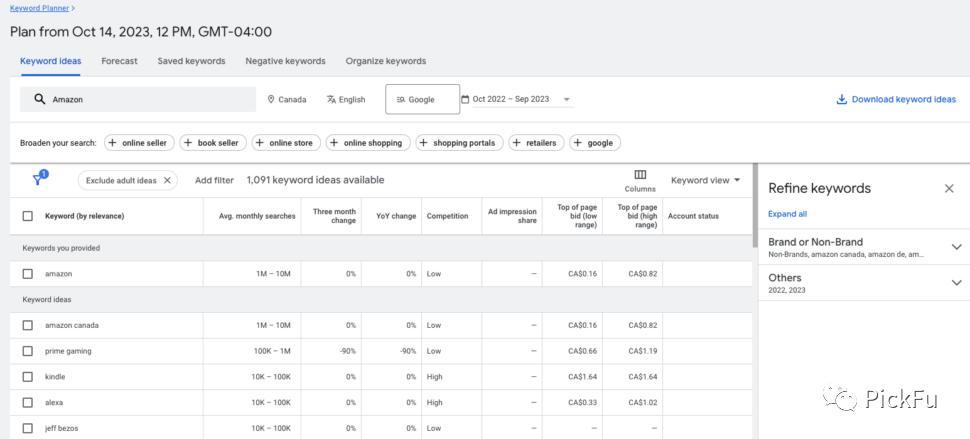The height and width of the screenshot is (439, 970).
Task: Select the 'alexa' row checkbox
Action: pyautogui.click(x=28, y=403)
